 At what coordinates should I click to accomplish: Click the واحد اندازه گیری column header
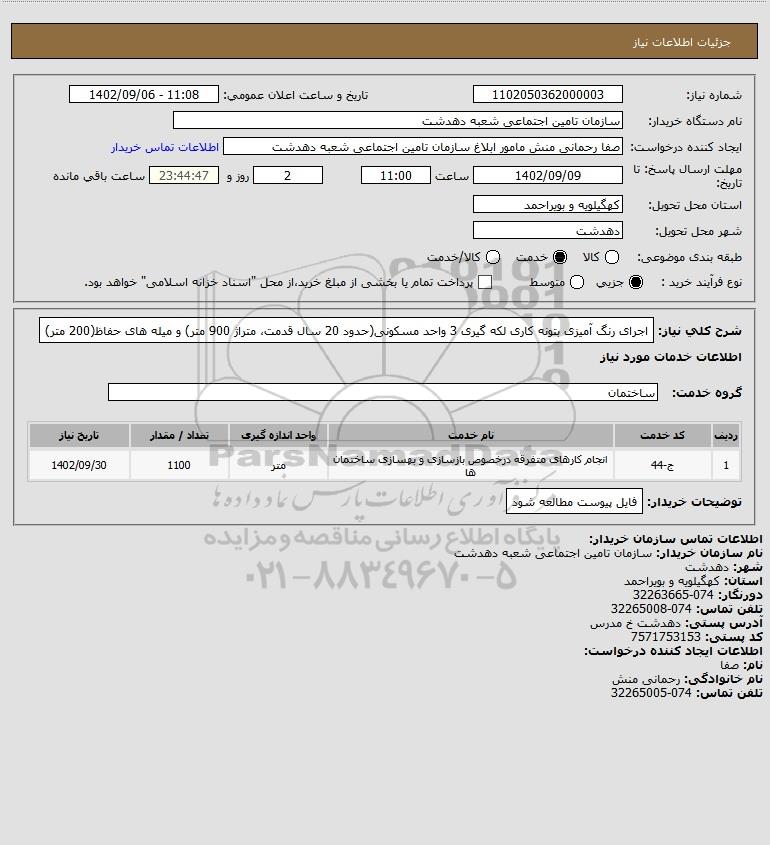tap(278, 435)
